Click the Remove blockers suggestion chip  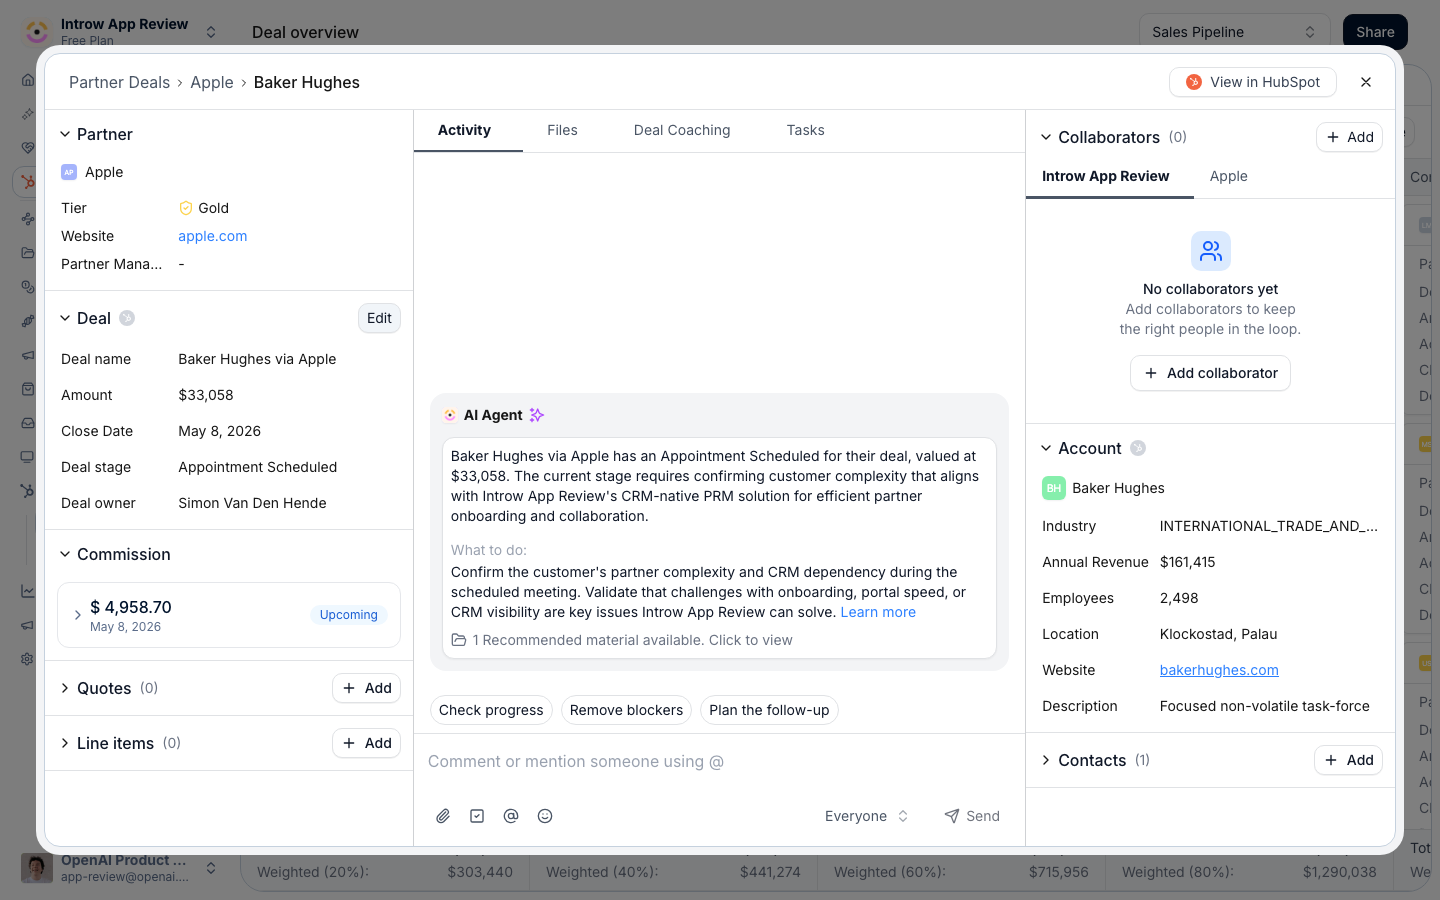626,710
